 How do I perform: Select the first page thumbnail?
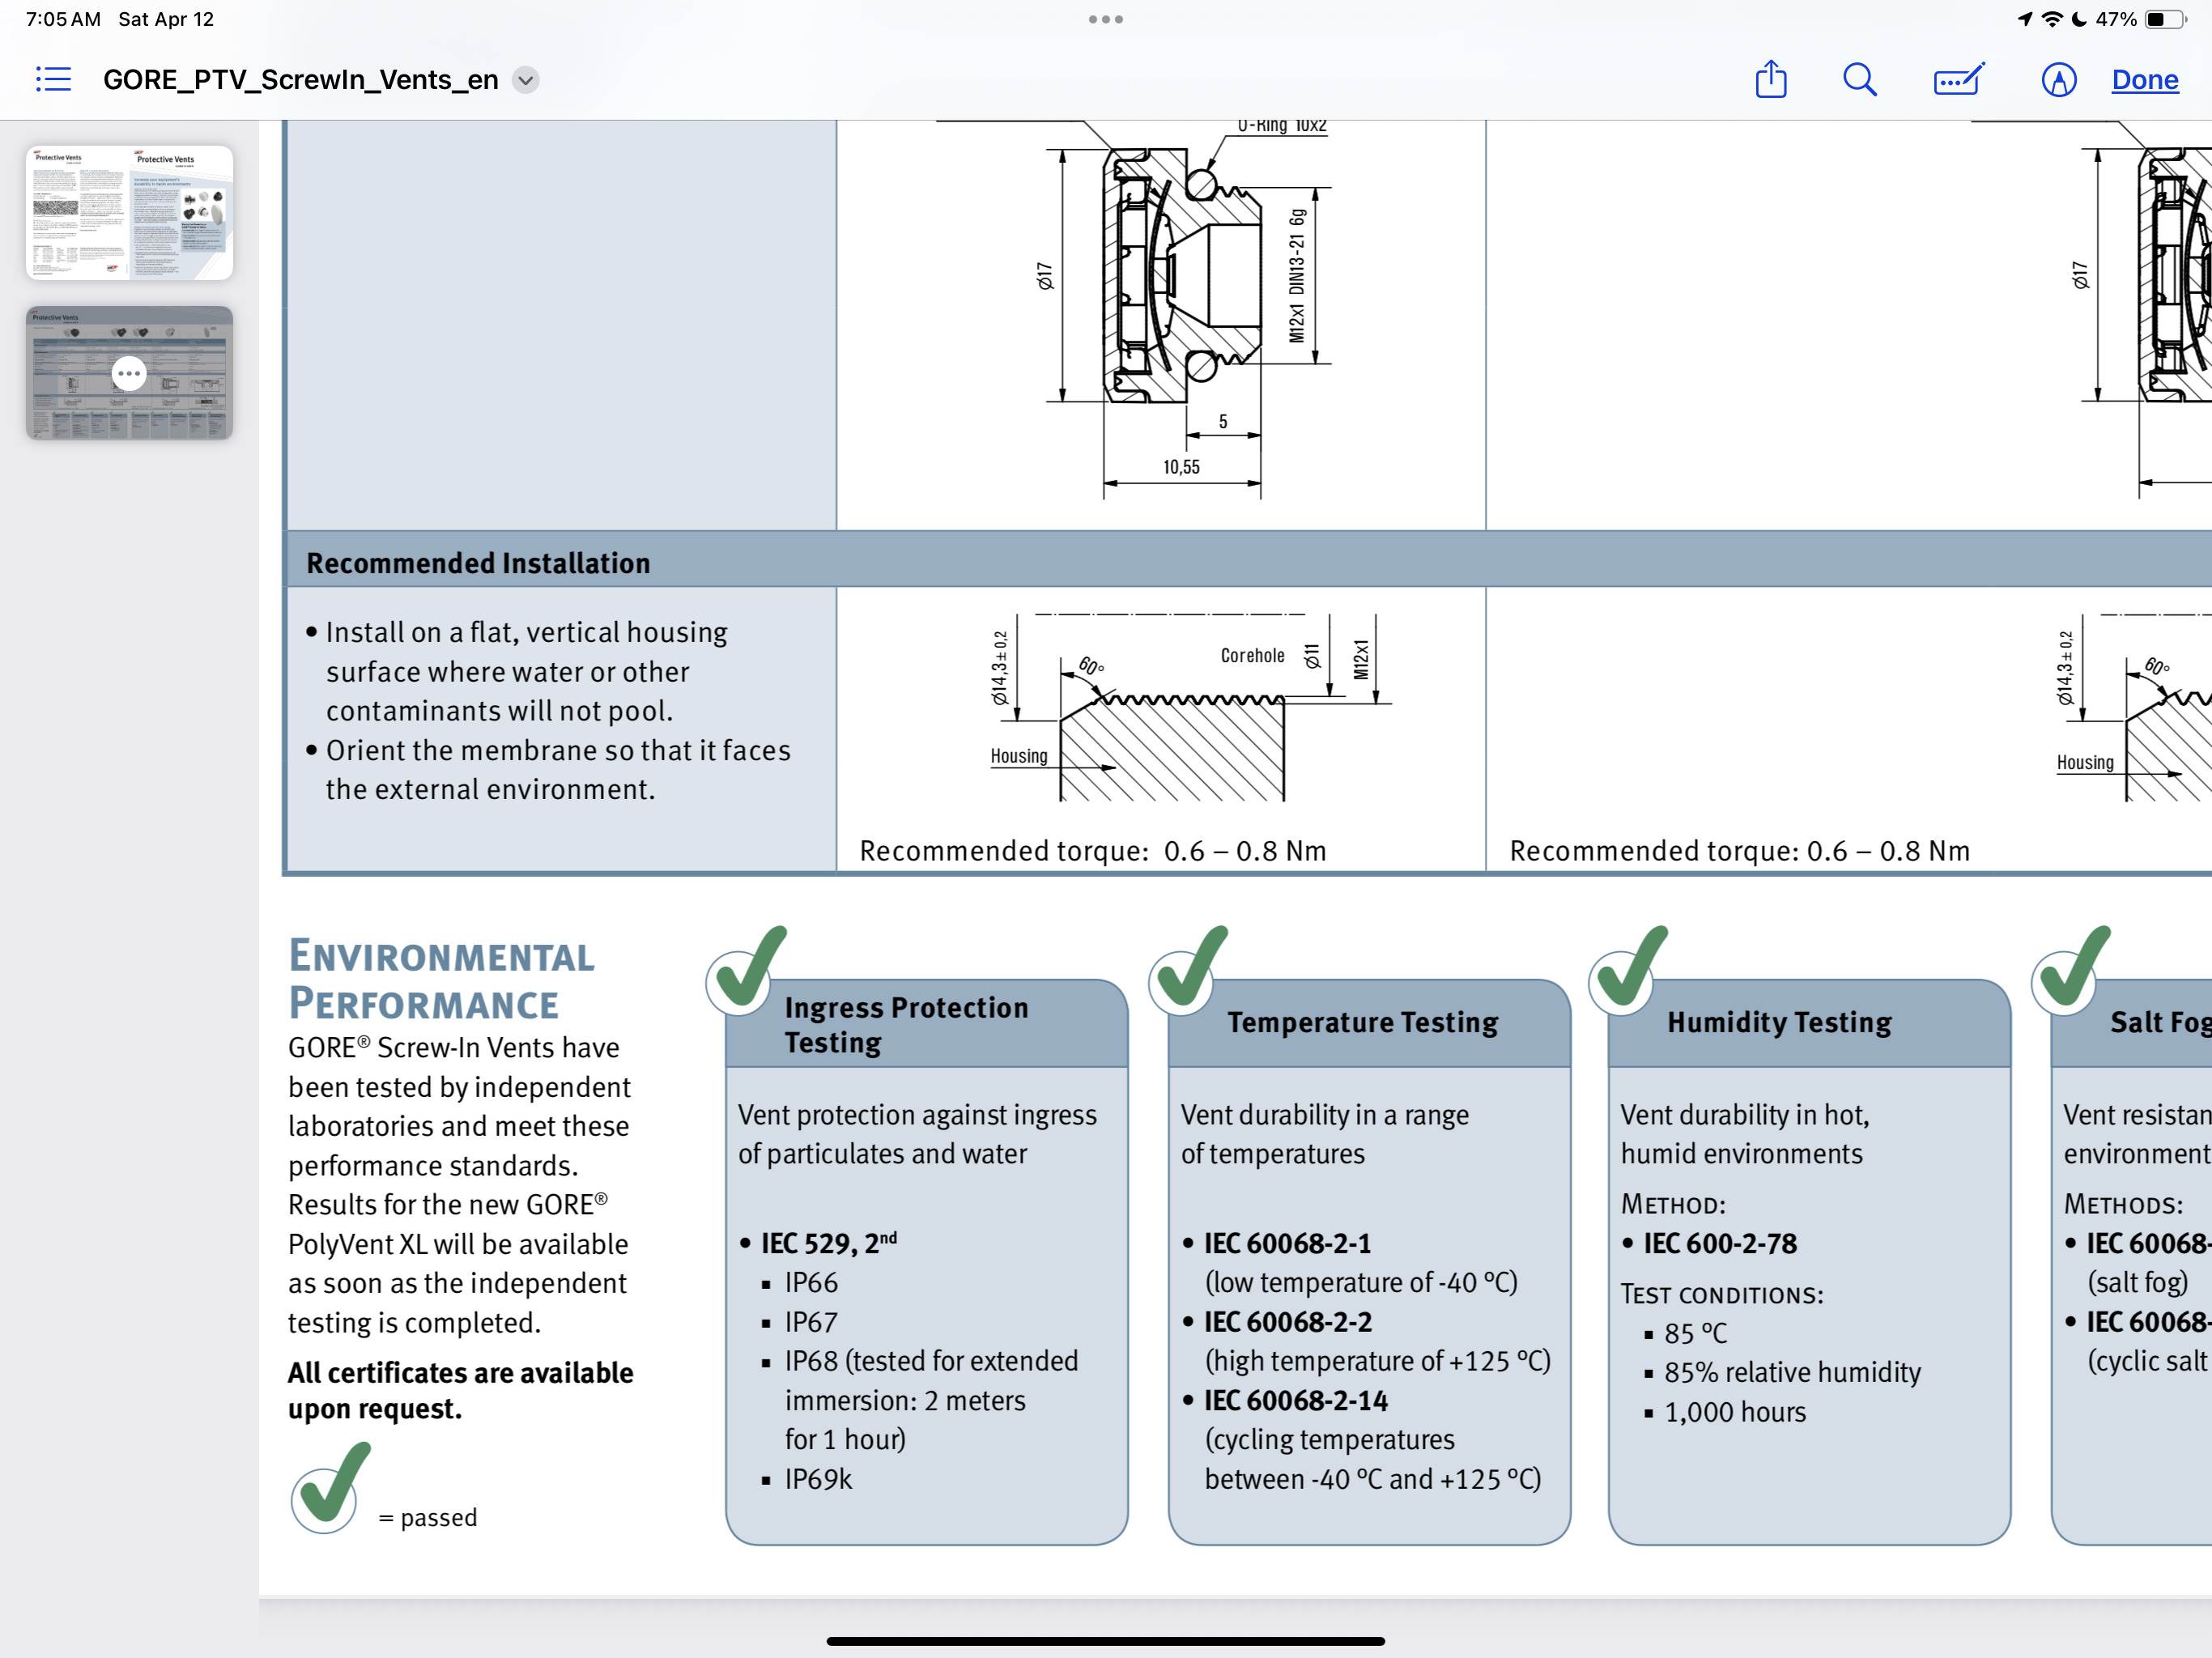click(x=129, y=212)
